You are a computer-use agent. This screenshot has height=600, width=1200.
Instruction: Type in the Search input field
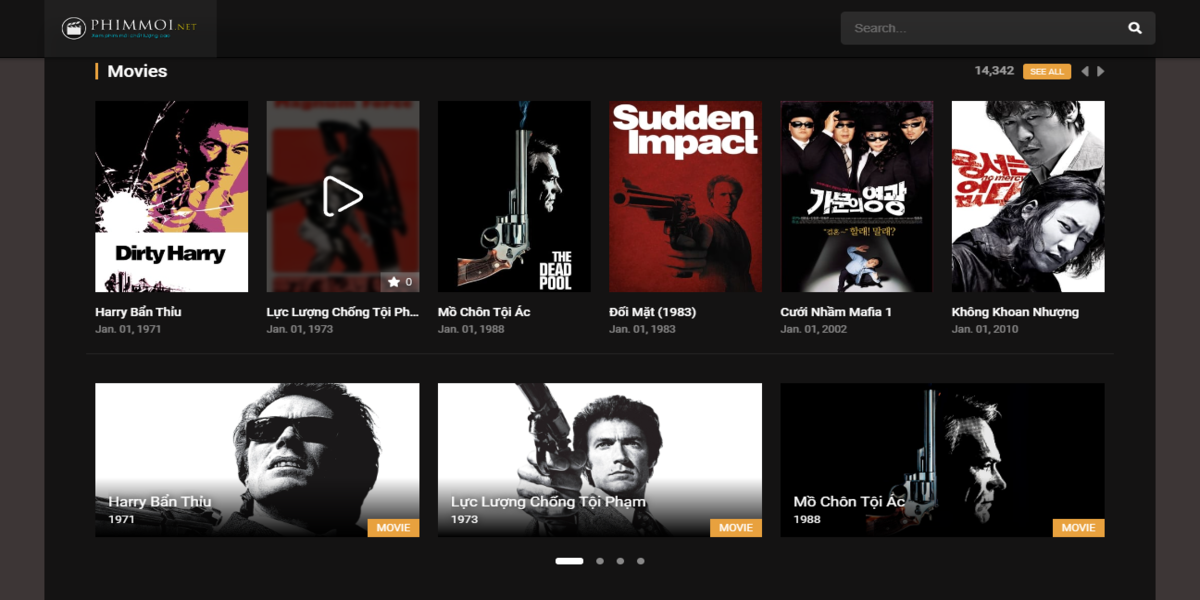pyautogui.click(x=980, y=28)
